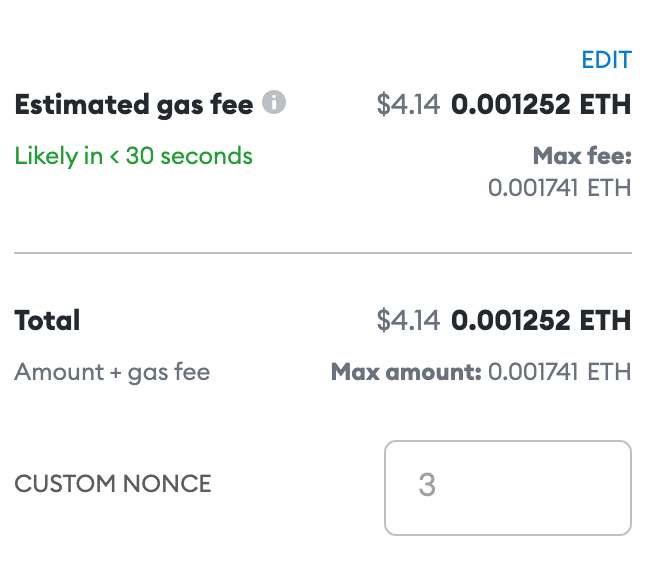Click the 0.001741 ETH max fee value
Image resolution: width=660 pixels, height=576 pixels.
[559, 188]
